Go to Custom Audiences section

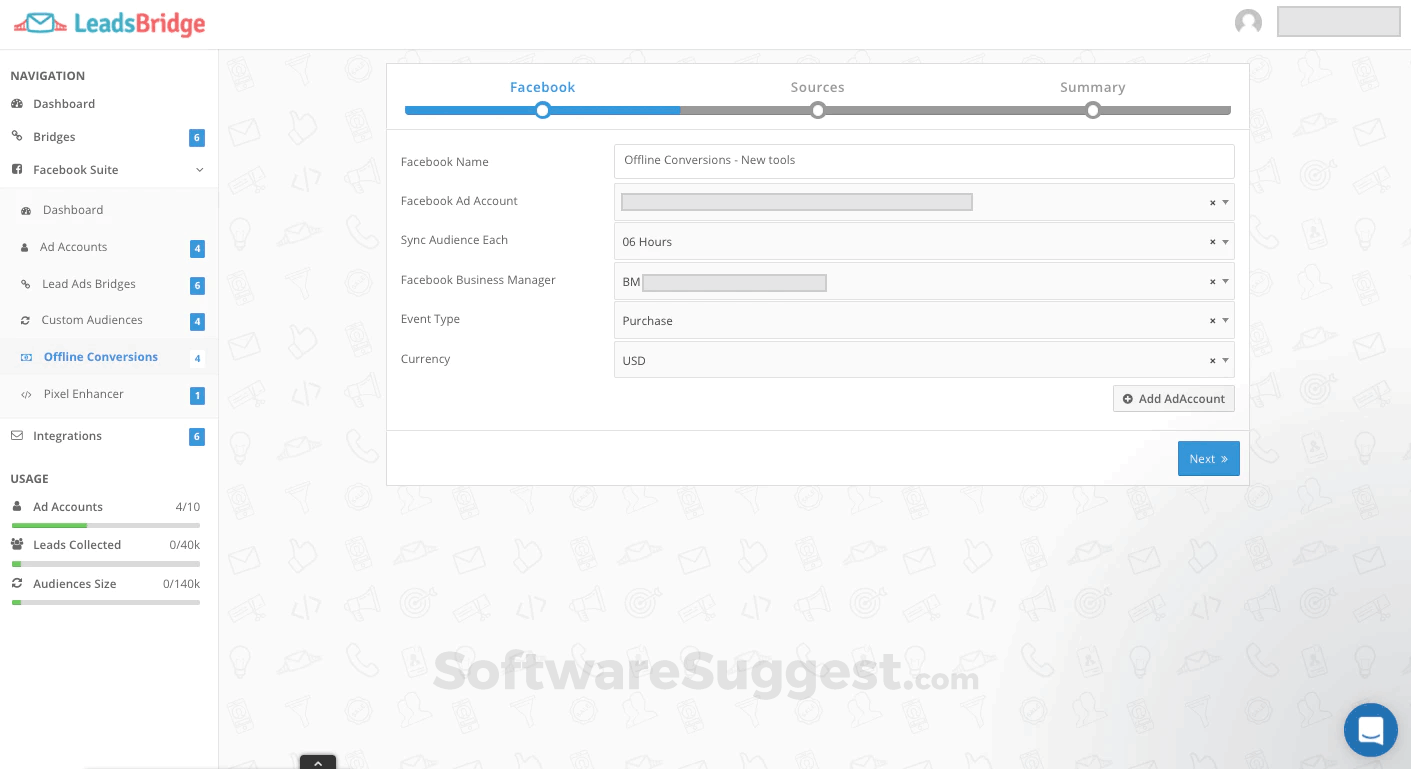click(92, 320)
